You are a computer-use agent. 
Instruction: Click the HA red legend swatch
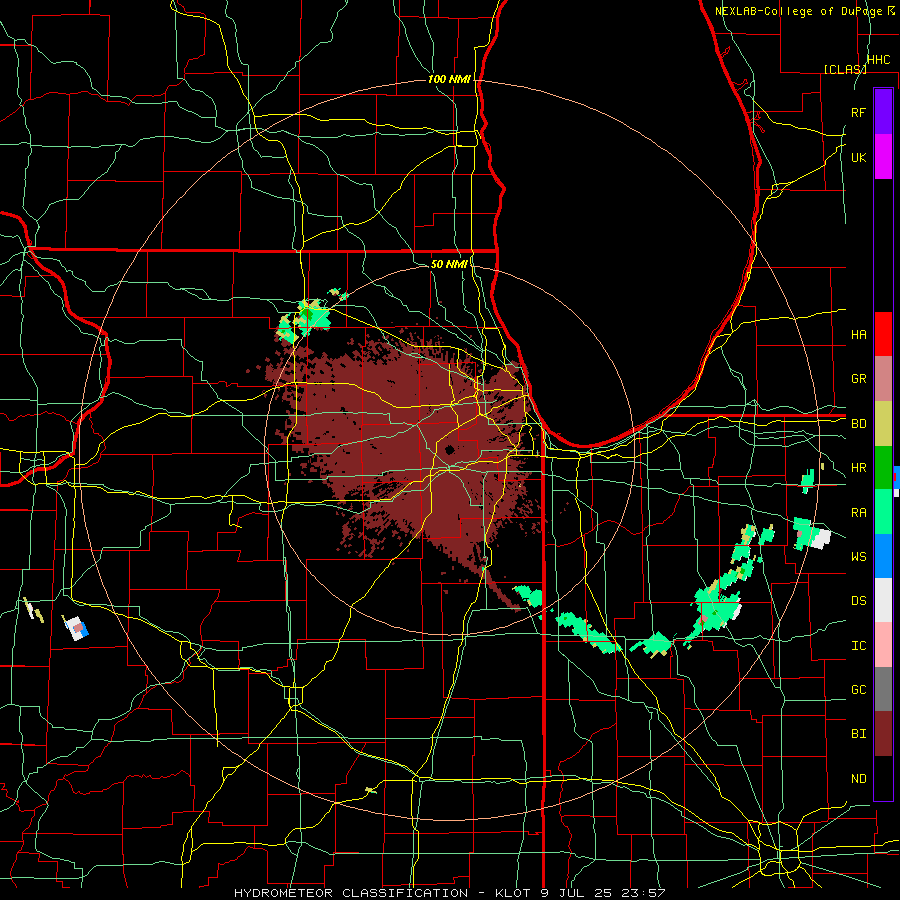[883, 334]
